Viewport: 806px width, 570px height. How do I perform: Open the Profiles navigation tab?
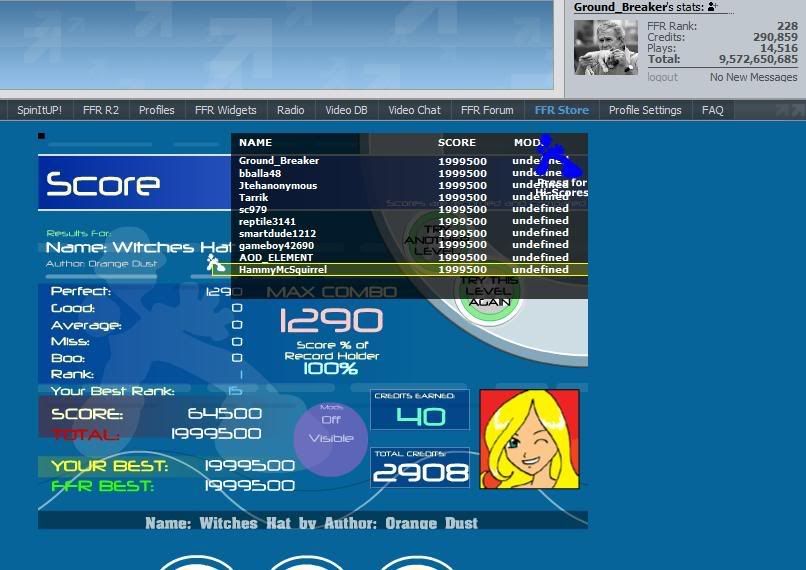(157, 110)
